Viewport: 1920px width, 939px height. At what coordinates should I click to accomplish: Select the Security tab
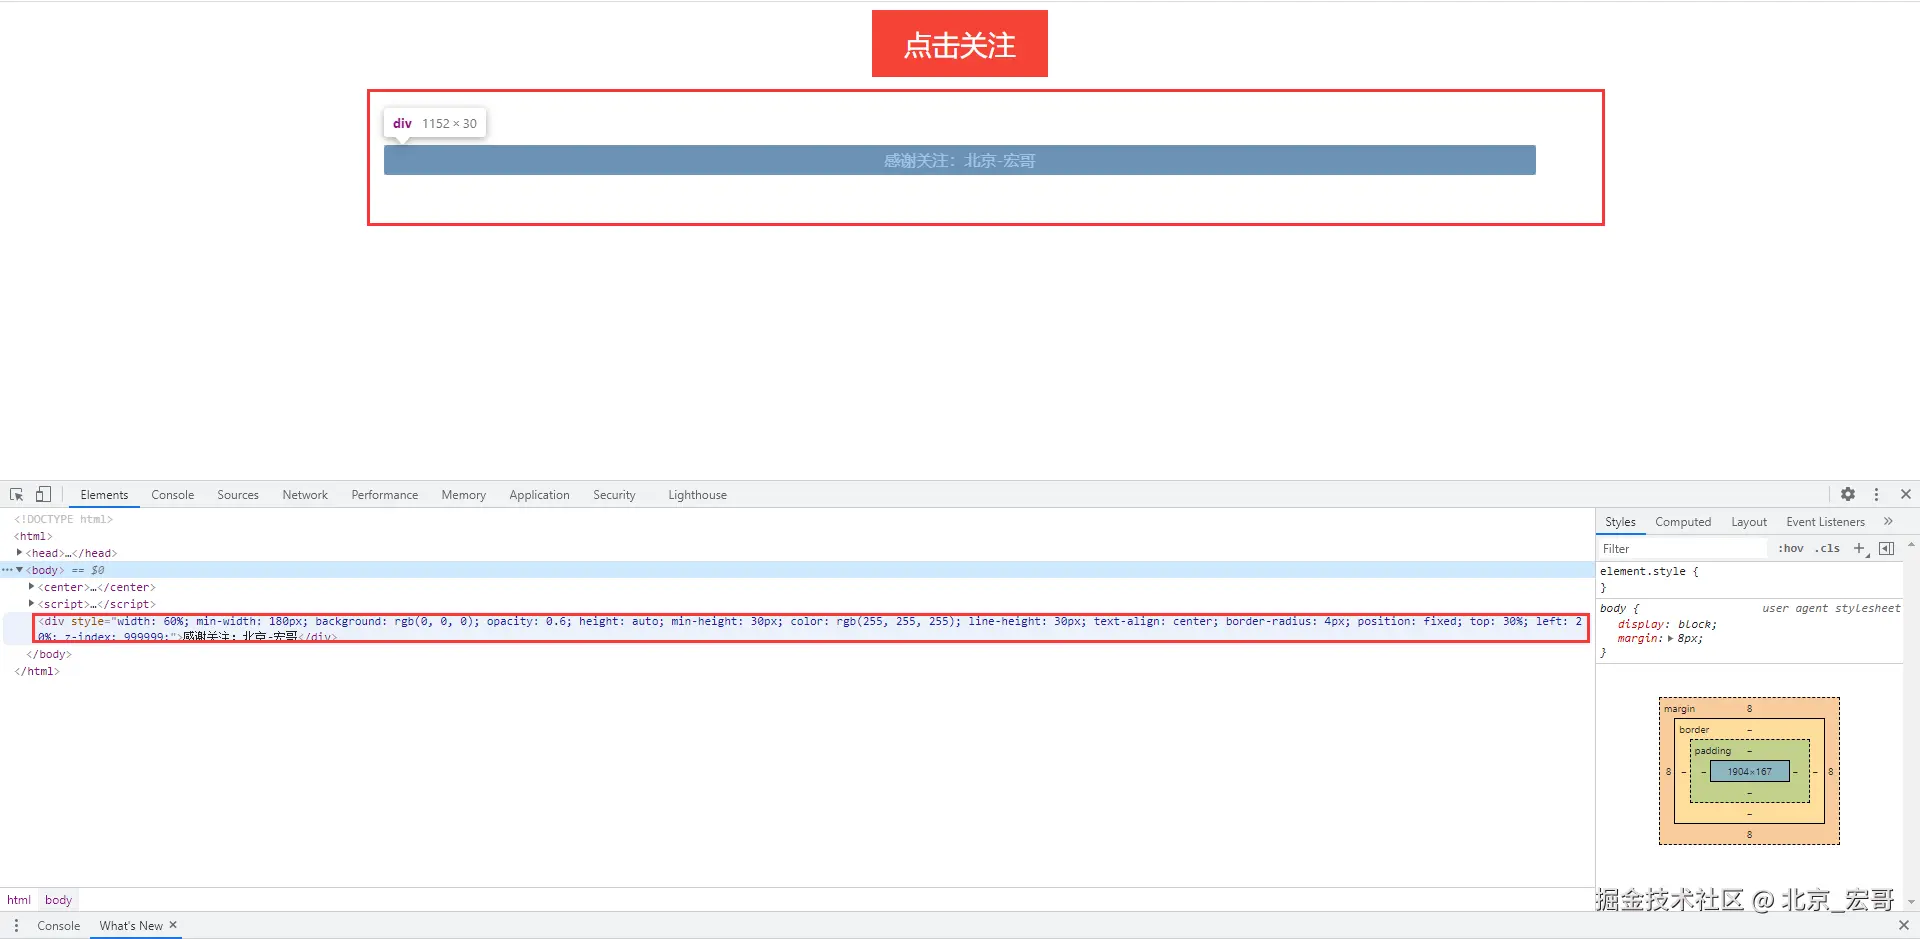(x=614, y=495)
